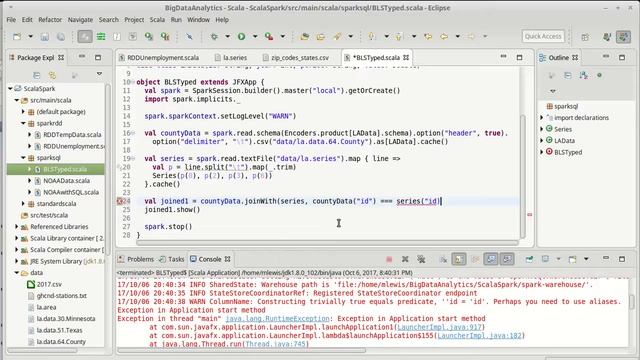
Task: Switch to zip_codes_states.csv tab
Action: point(300,58)
